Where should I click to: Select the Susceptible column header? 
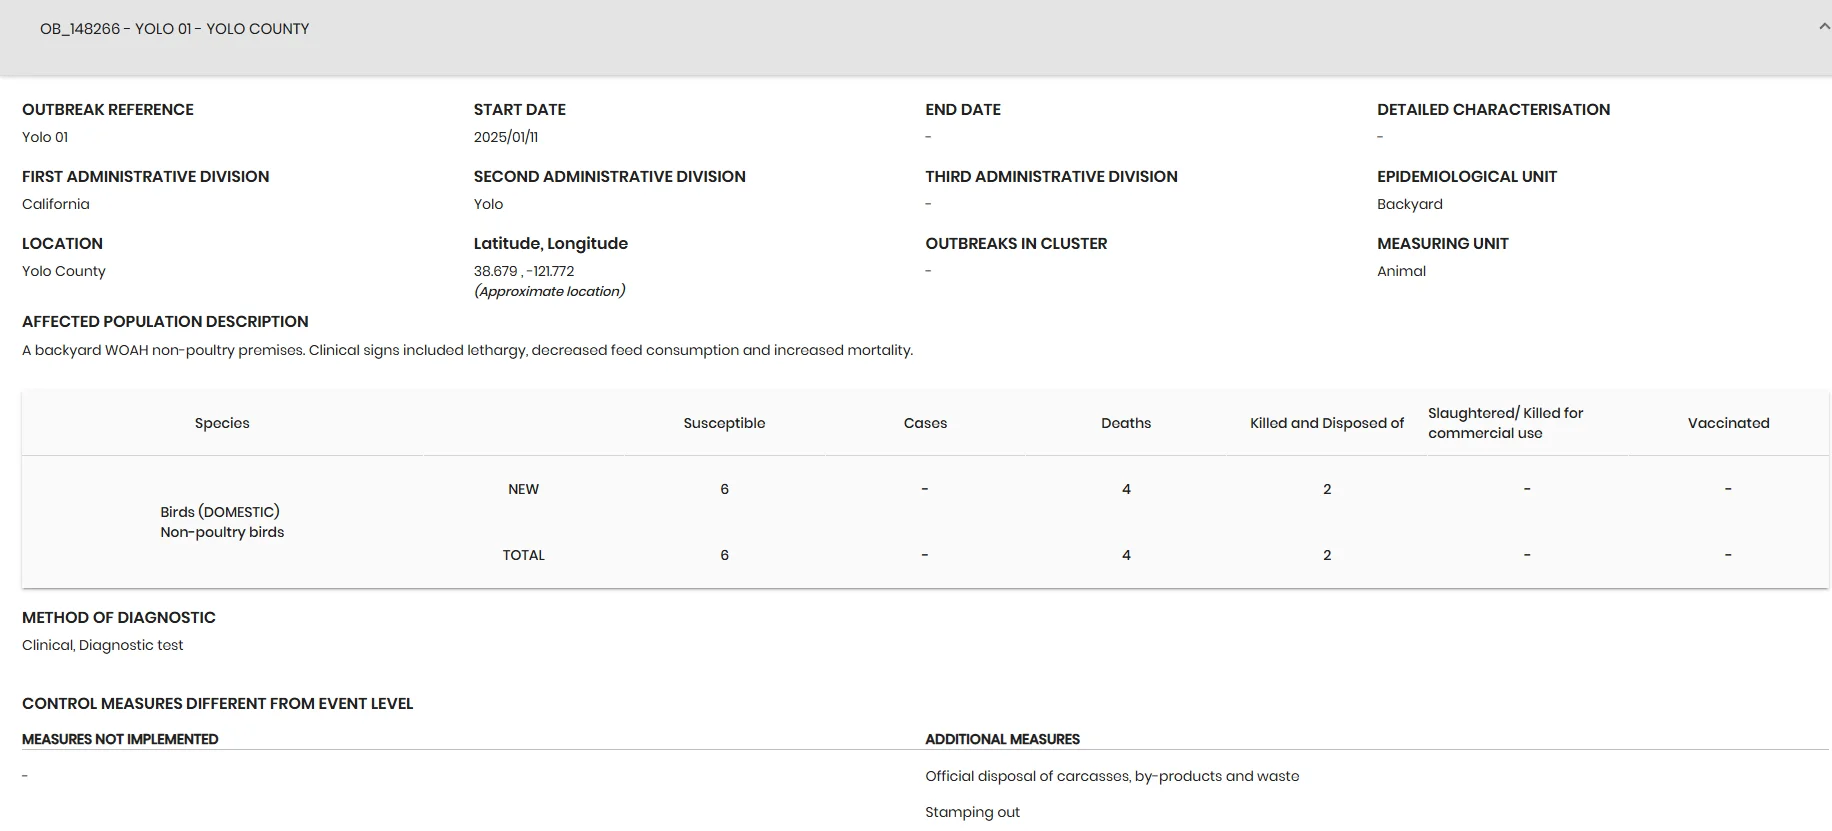click(x=724, y=423)
